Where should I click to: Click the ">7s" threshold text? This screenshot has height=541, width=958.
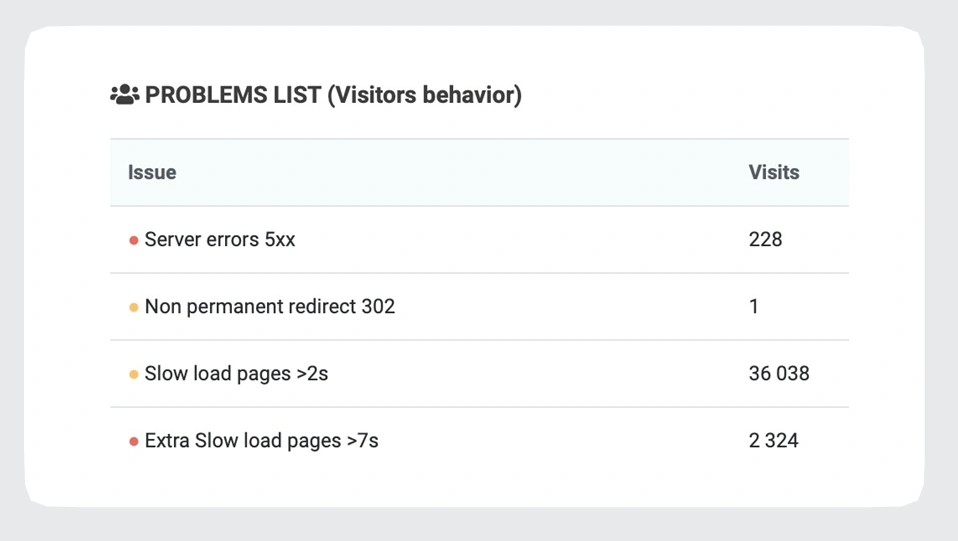[361, 441]
